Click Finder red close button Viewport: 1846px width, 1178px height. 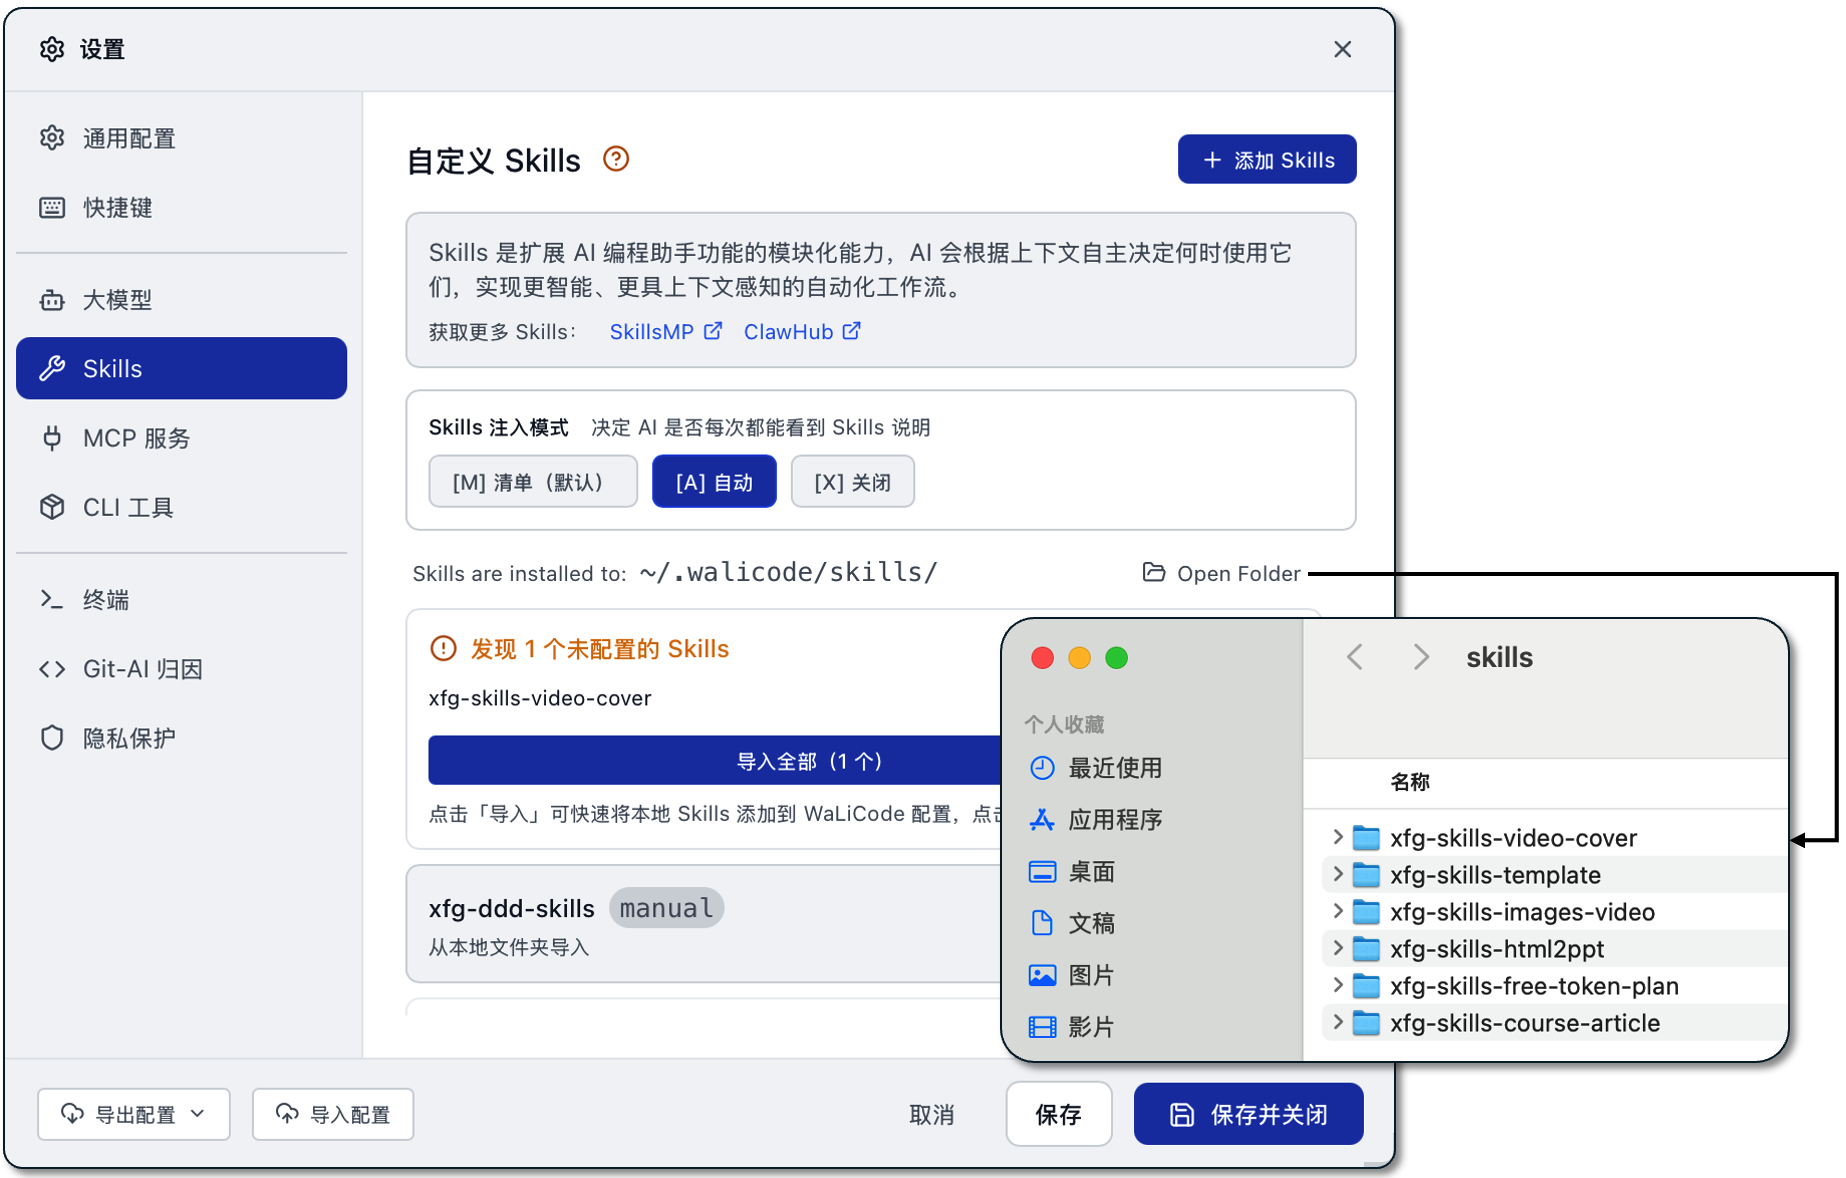coord(1042,657)
